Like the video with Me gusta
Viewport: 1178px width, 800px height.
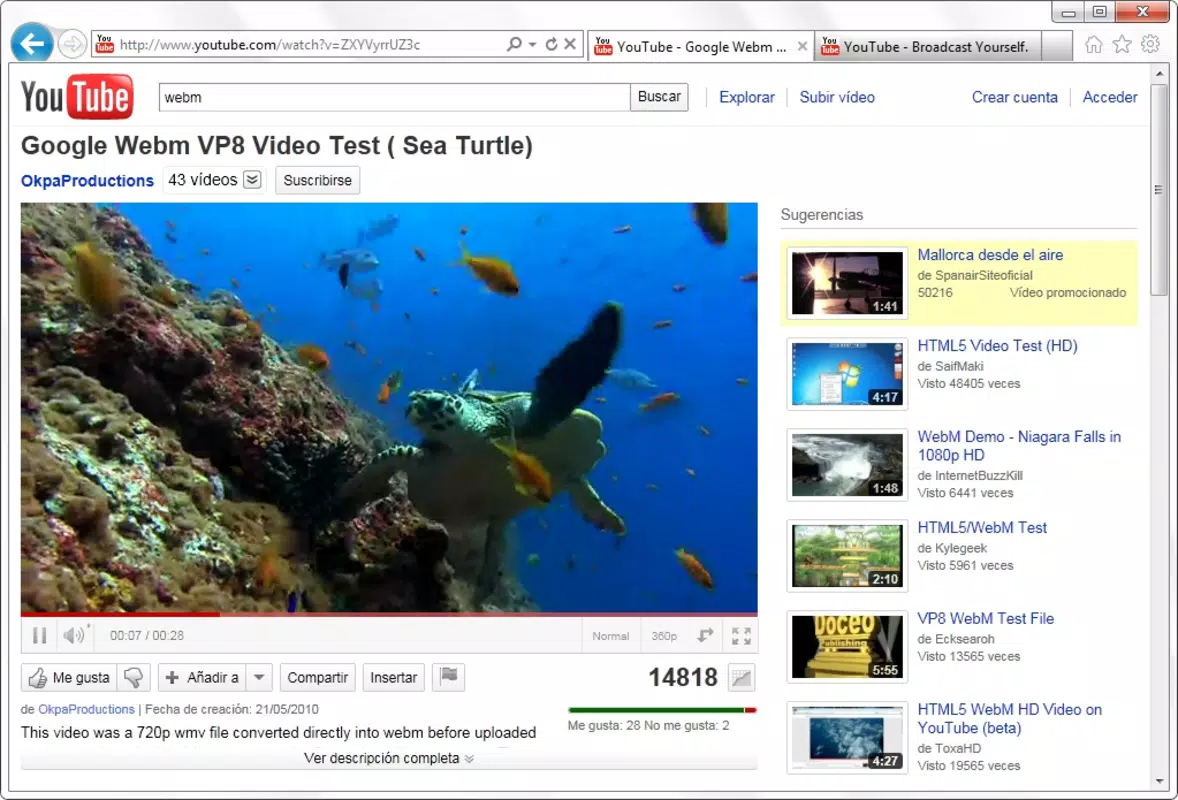click(68, 678)
